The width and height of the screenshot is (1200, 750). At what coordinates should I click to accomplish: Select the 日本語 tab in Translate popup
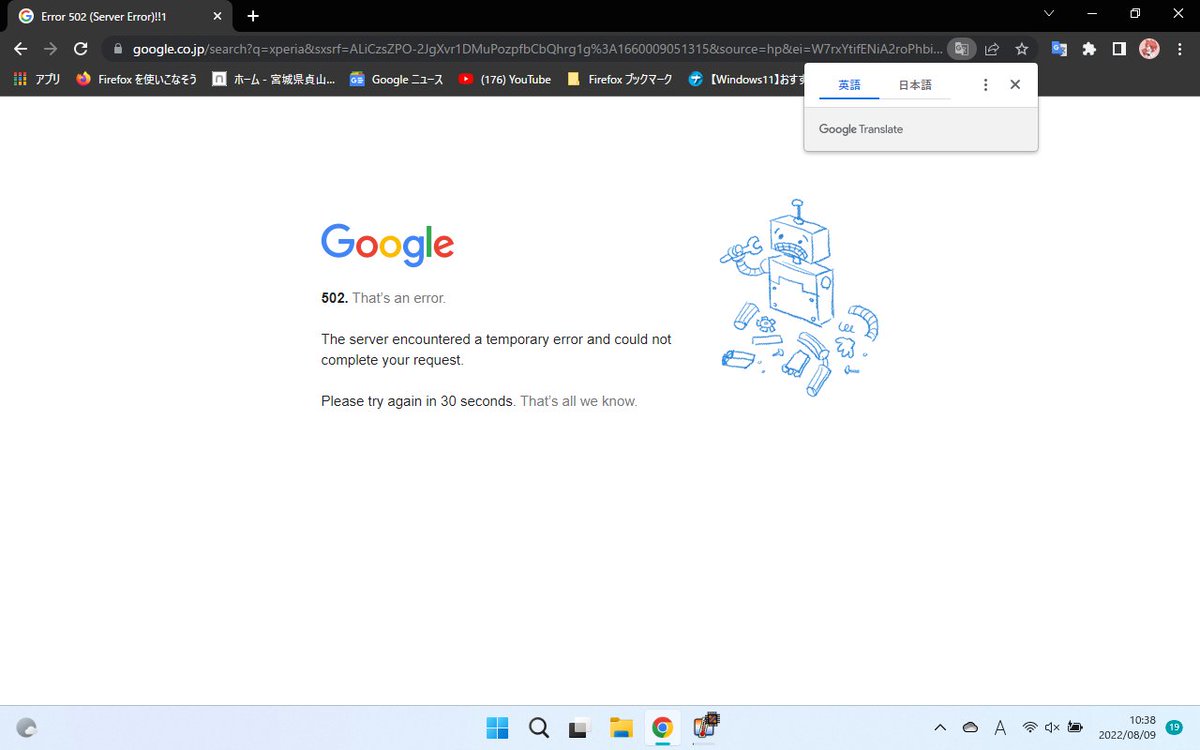click(915, 85)
